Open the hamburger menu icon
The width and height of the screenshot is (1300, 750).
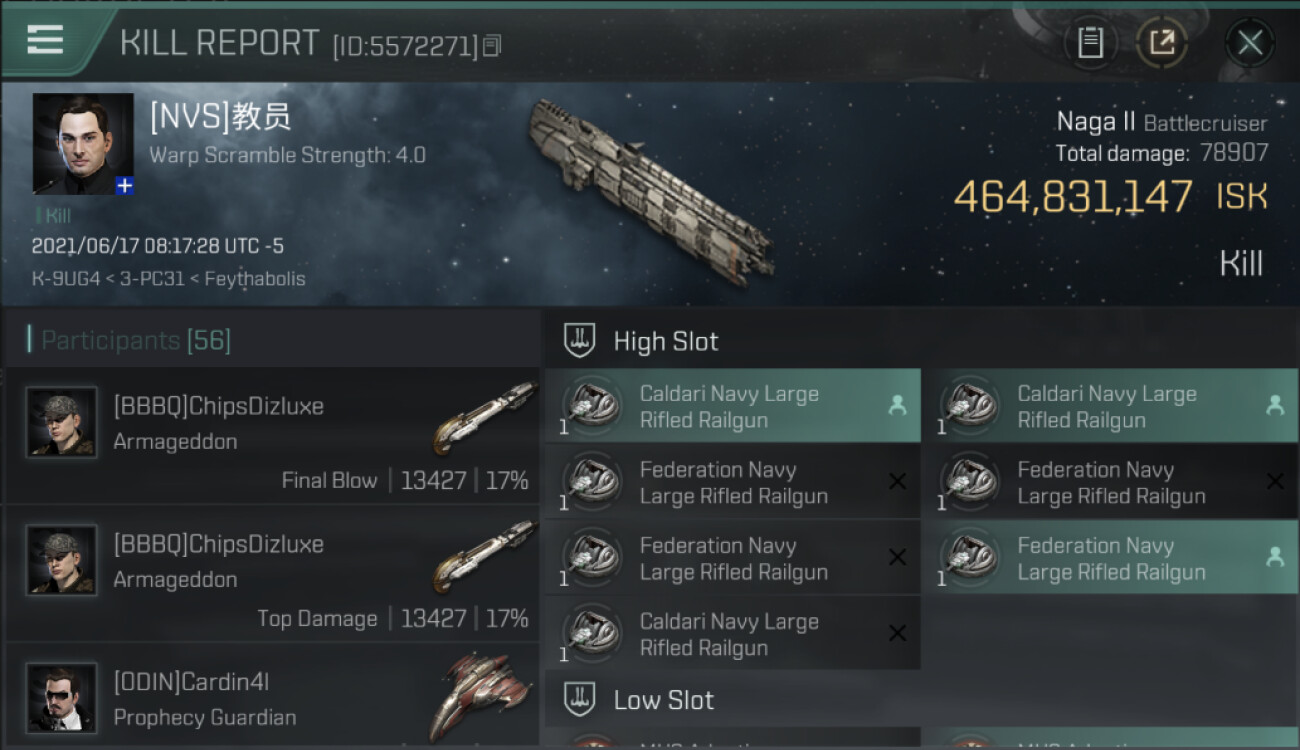pos(45,40)
